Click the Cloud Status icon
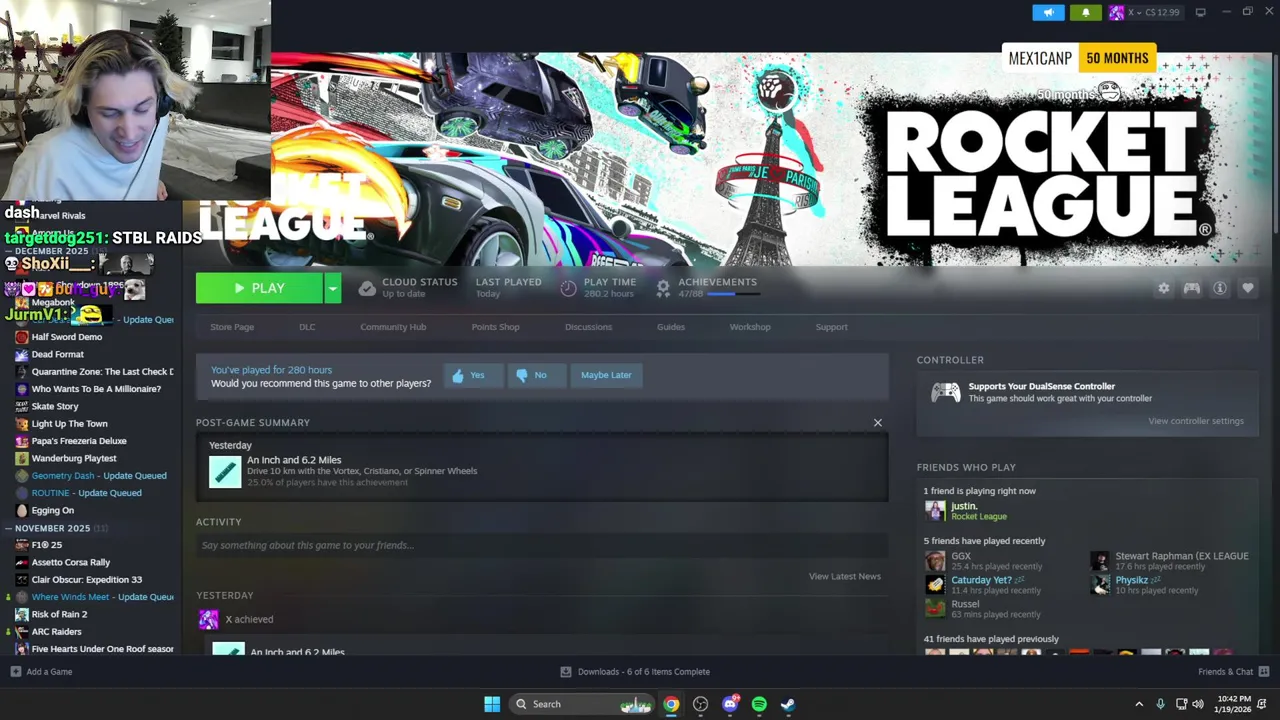Screen dimensions: 1280x720 [x=367, y=288]
